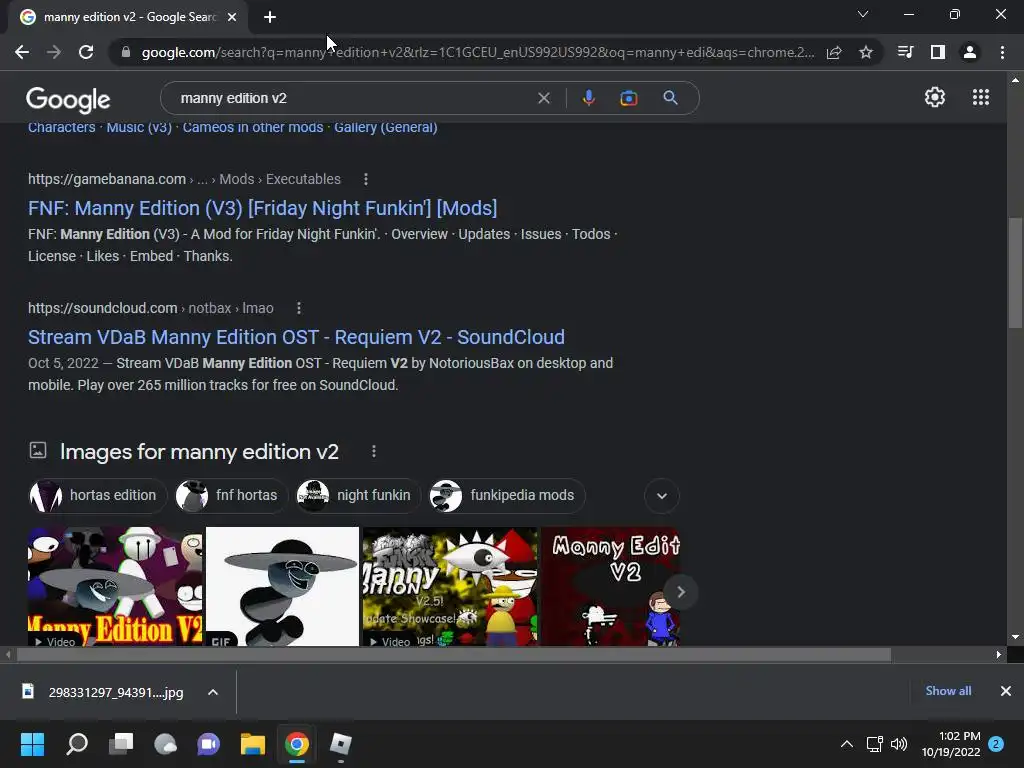The image size is (1024, 768).
Task: Open Cameos in other mods link
Action: pyautogui.click(x=253, y=127)
